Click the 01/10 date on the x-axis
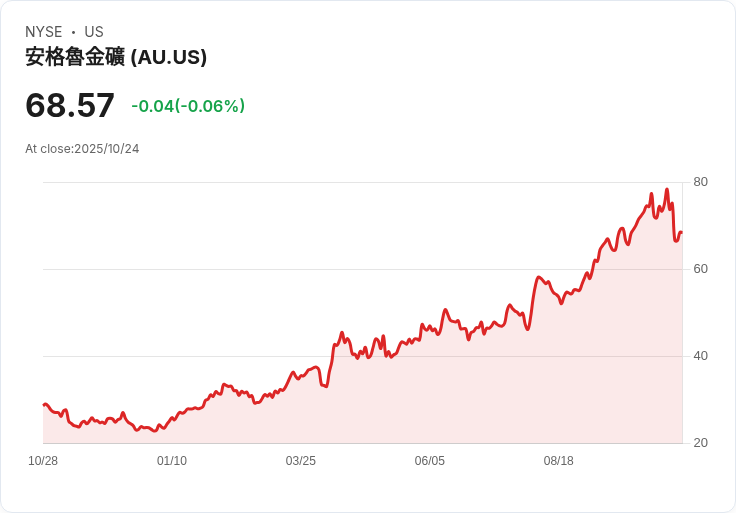This screenshot has height=513, width=736. pyautogui.click(x=172, y=461)
